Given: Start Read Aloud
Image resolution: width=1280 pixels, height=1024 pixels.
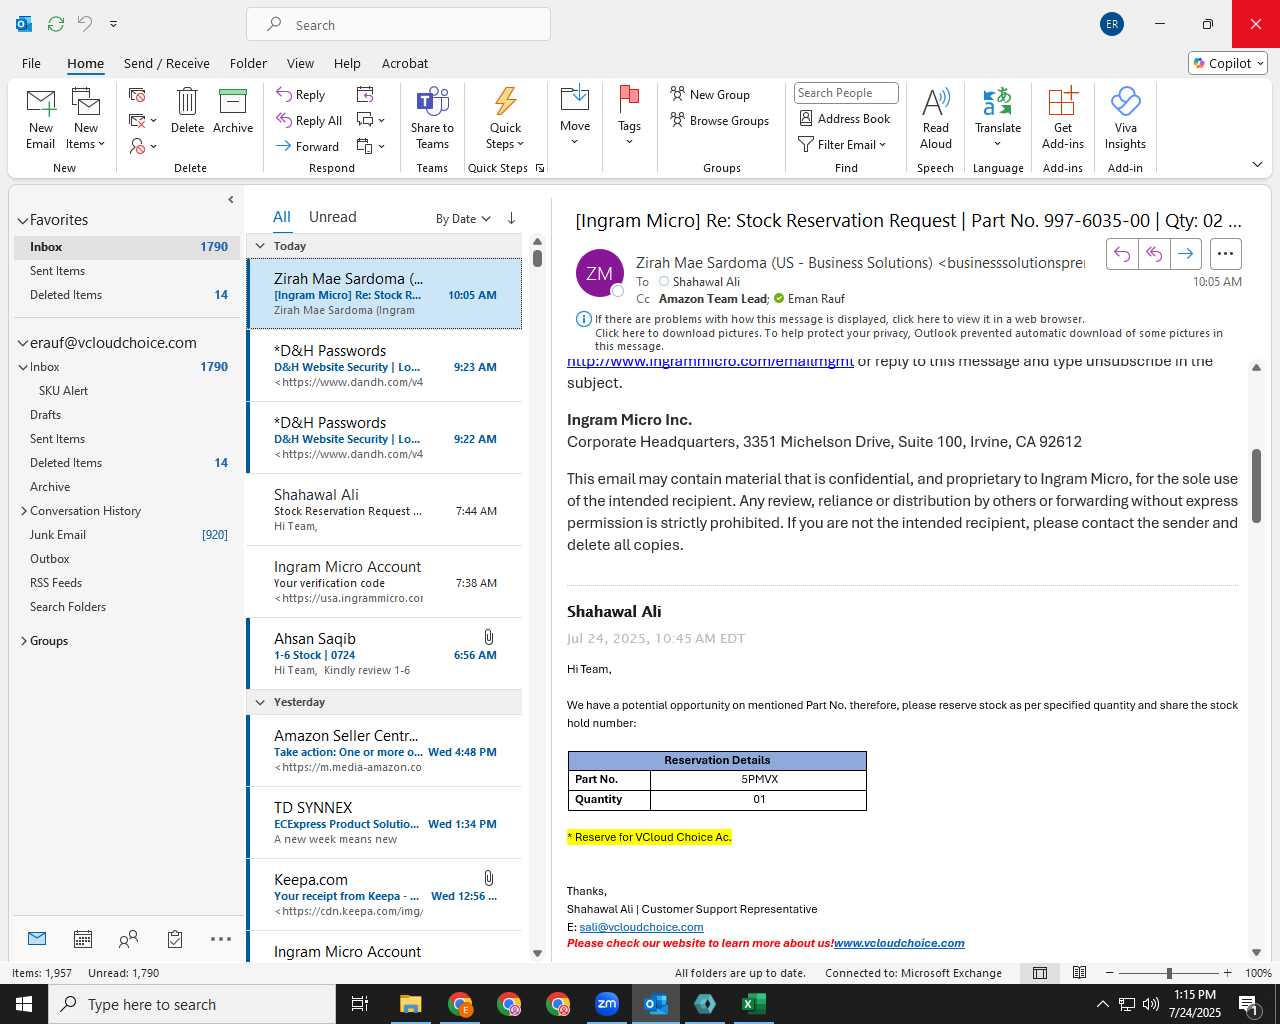Looking at the screenshot, I should click(936, 119).
